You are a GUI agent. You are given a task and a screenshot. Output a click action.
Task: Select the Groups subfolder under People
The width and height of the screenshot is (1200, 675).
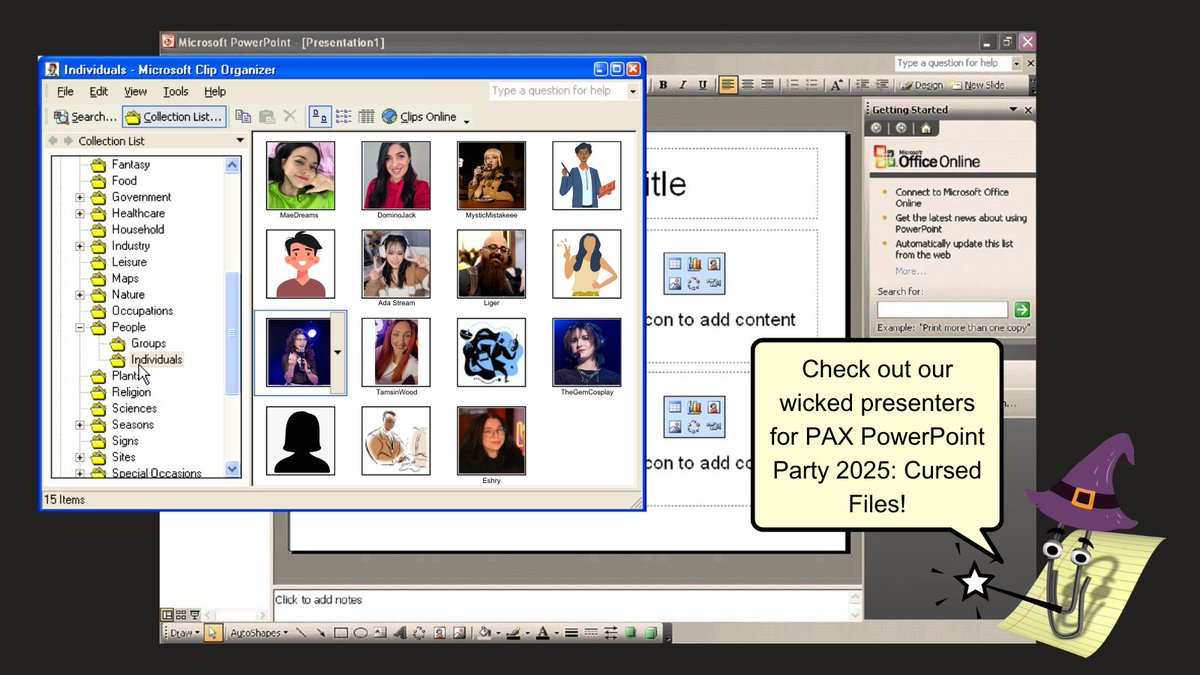point(138,343)
